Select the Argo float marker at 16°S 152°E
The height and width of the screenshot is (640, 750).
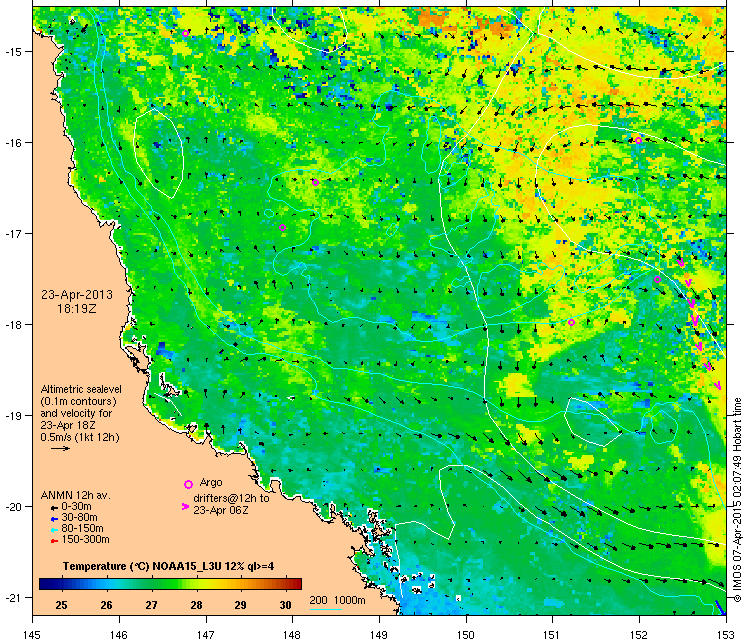(638, 141)
